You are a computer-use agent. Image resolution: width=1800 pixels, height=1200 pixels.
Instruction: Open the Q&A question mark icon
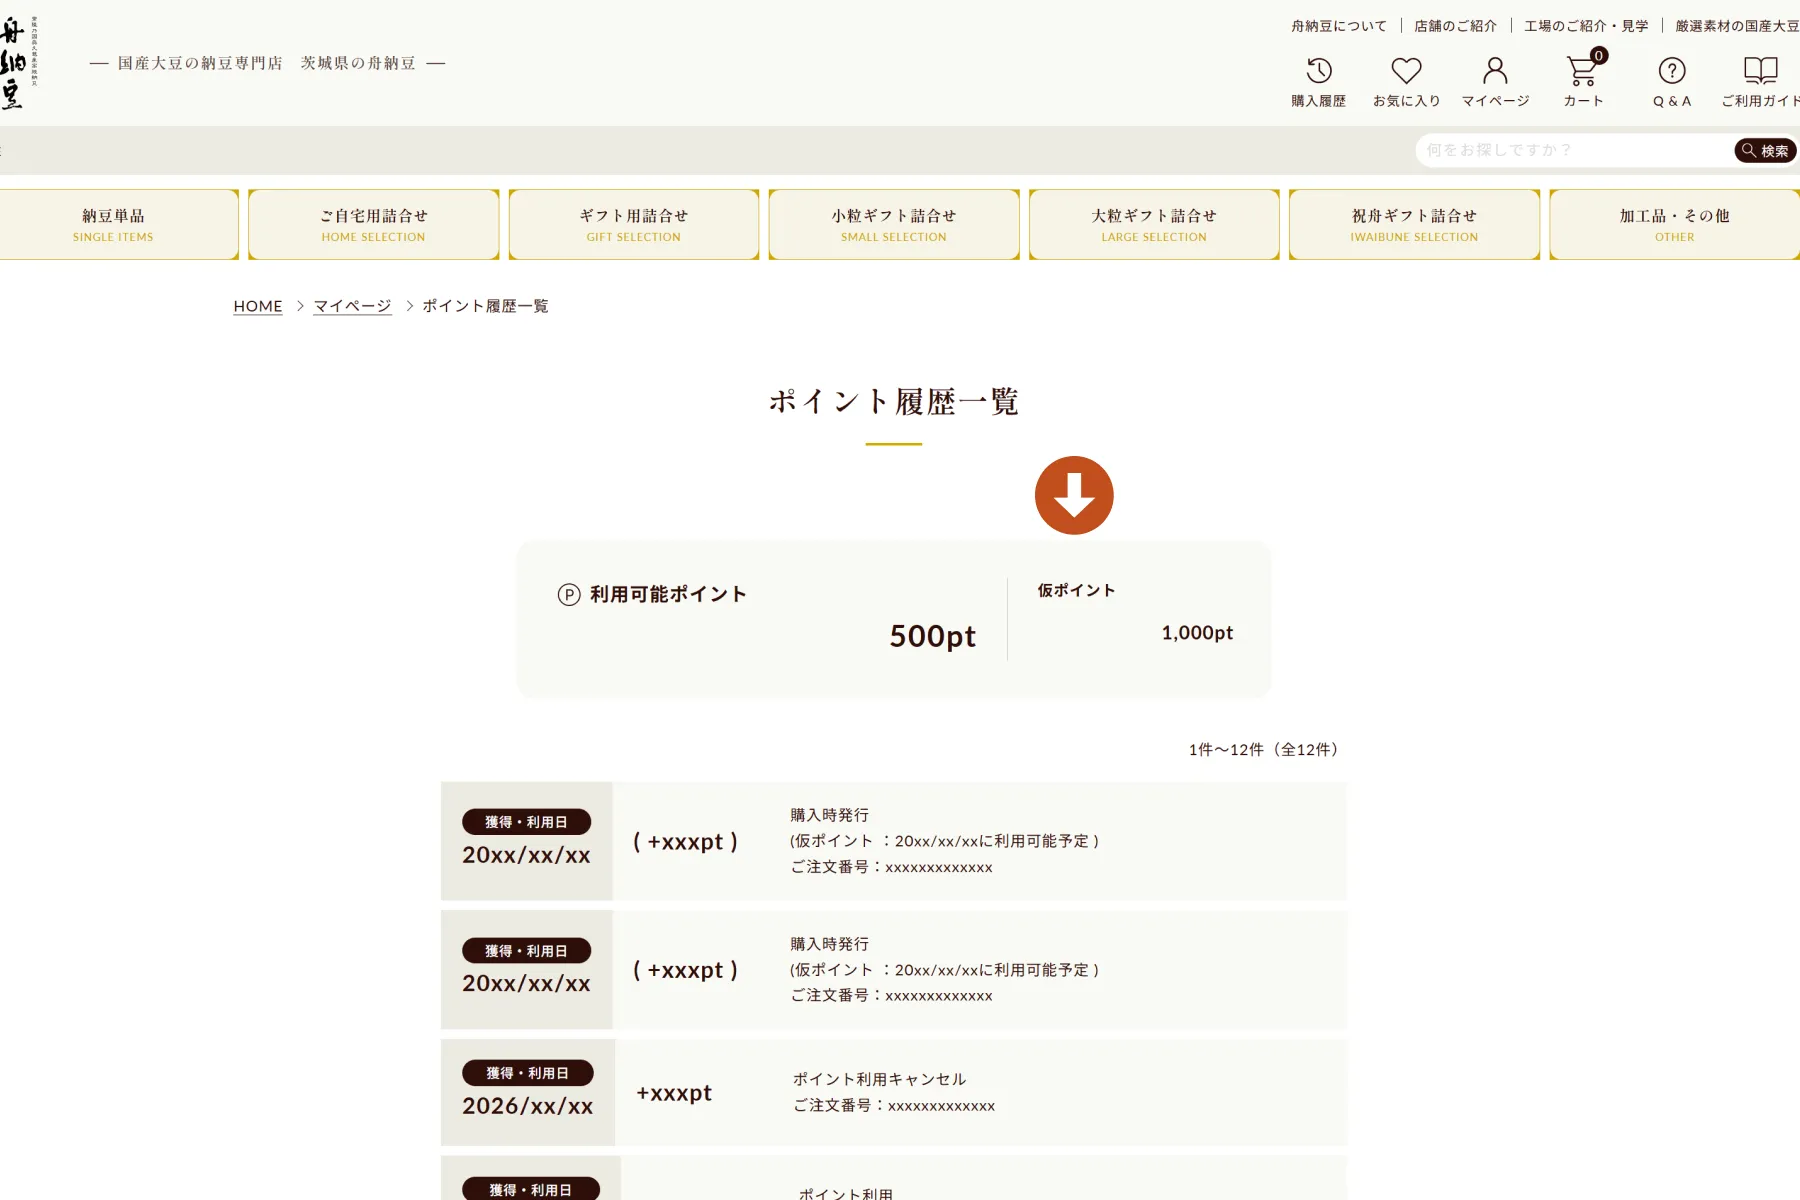(1672, 71)
